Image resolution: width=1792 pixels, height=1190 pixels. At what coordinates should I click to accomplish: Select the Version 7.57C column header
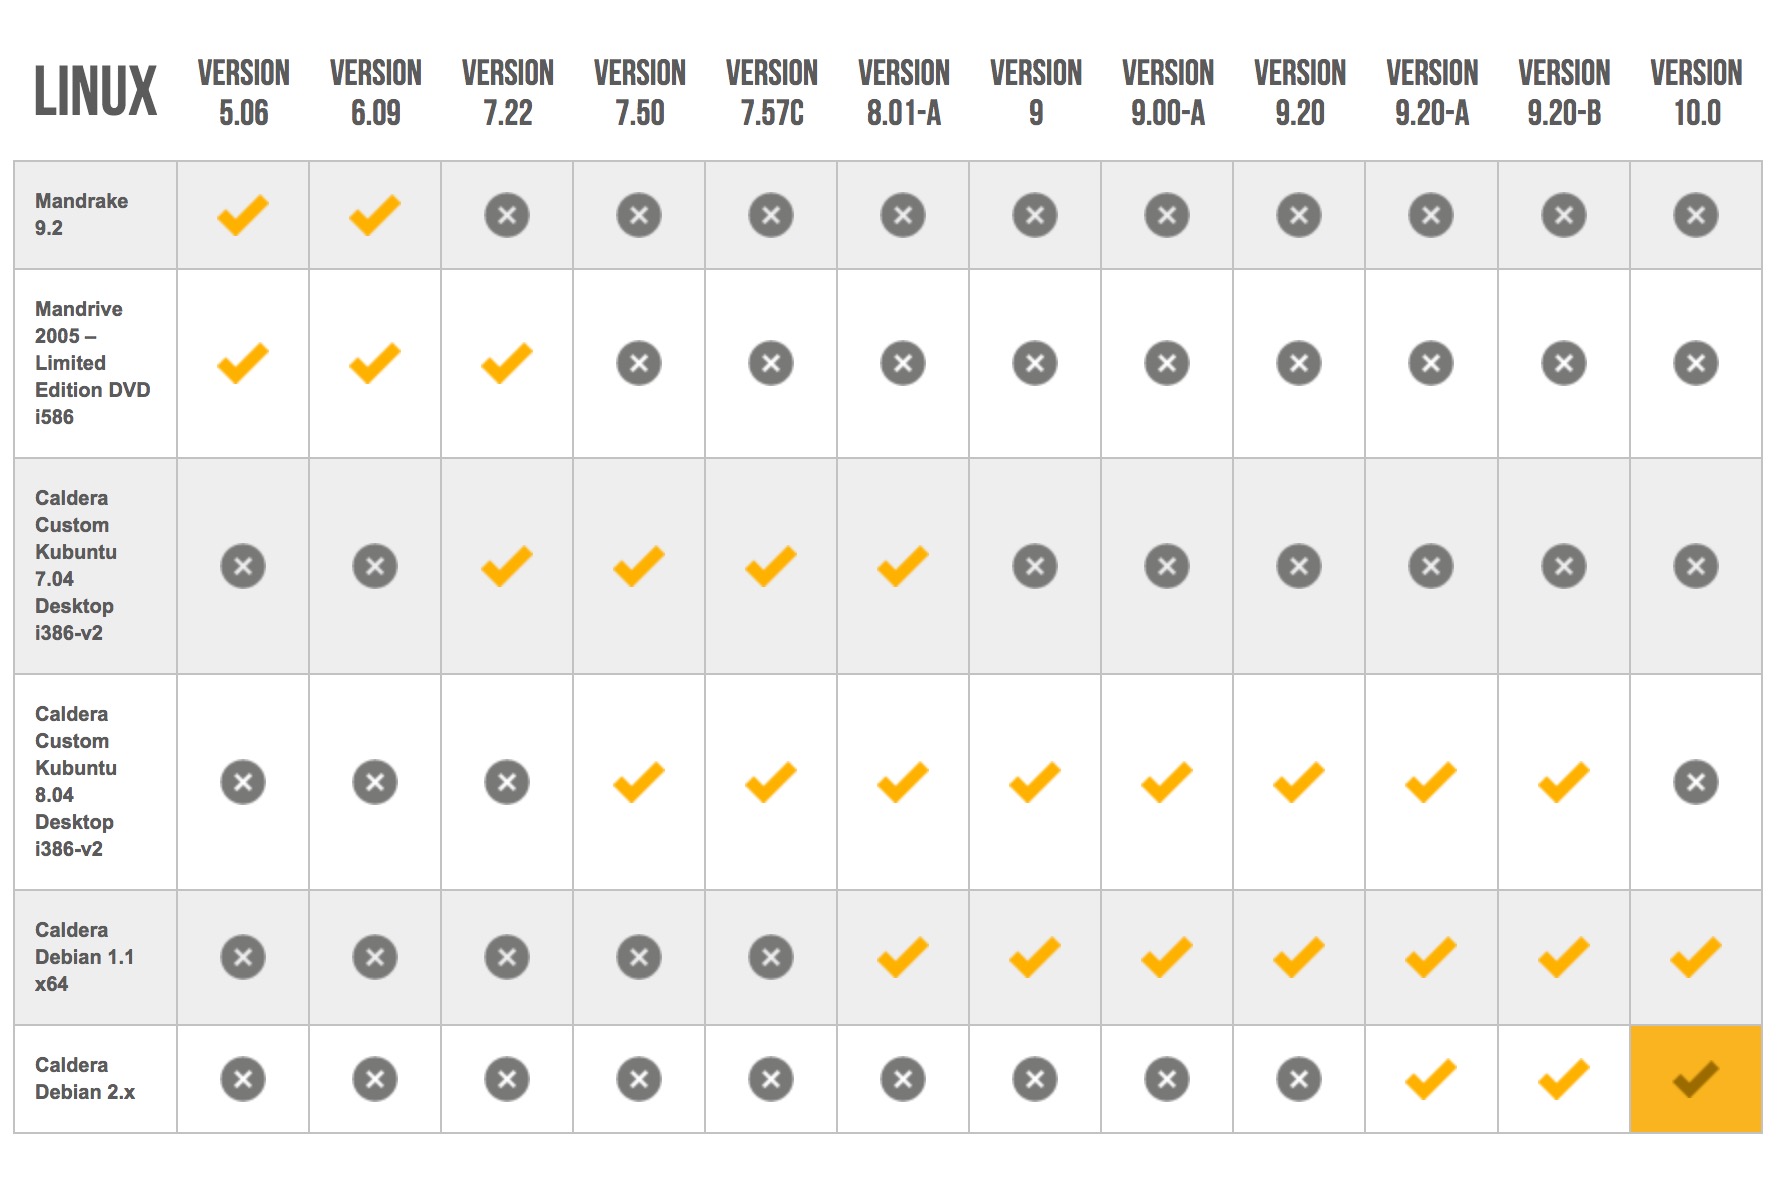coord(772,92)
